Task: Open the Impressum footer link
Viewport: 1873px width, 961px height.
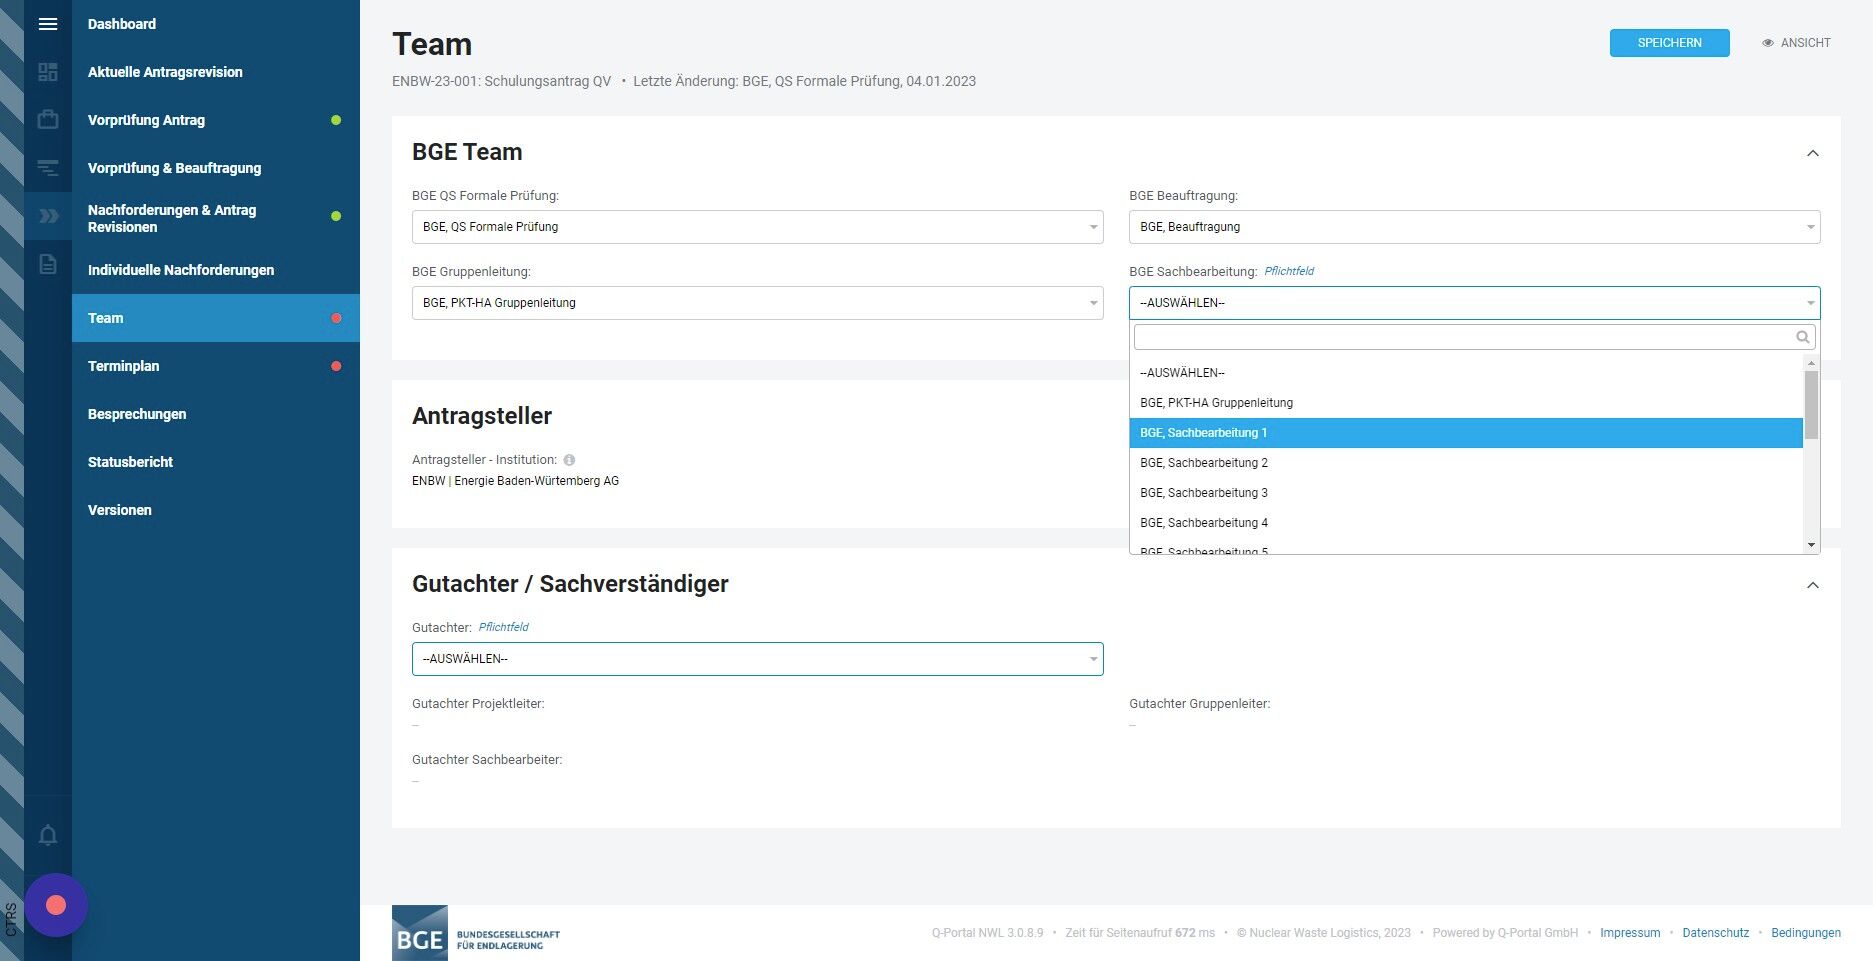Action: click(x=1629, y=933)
